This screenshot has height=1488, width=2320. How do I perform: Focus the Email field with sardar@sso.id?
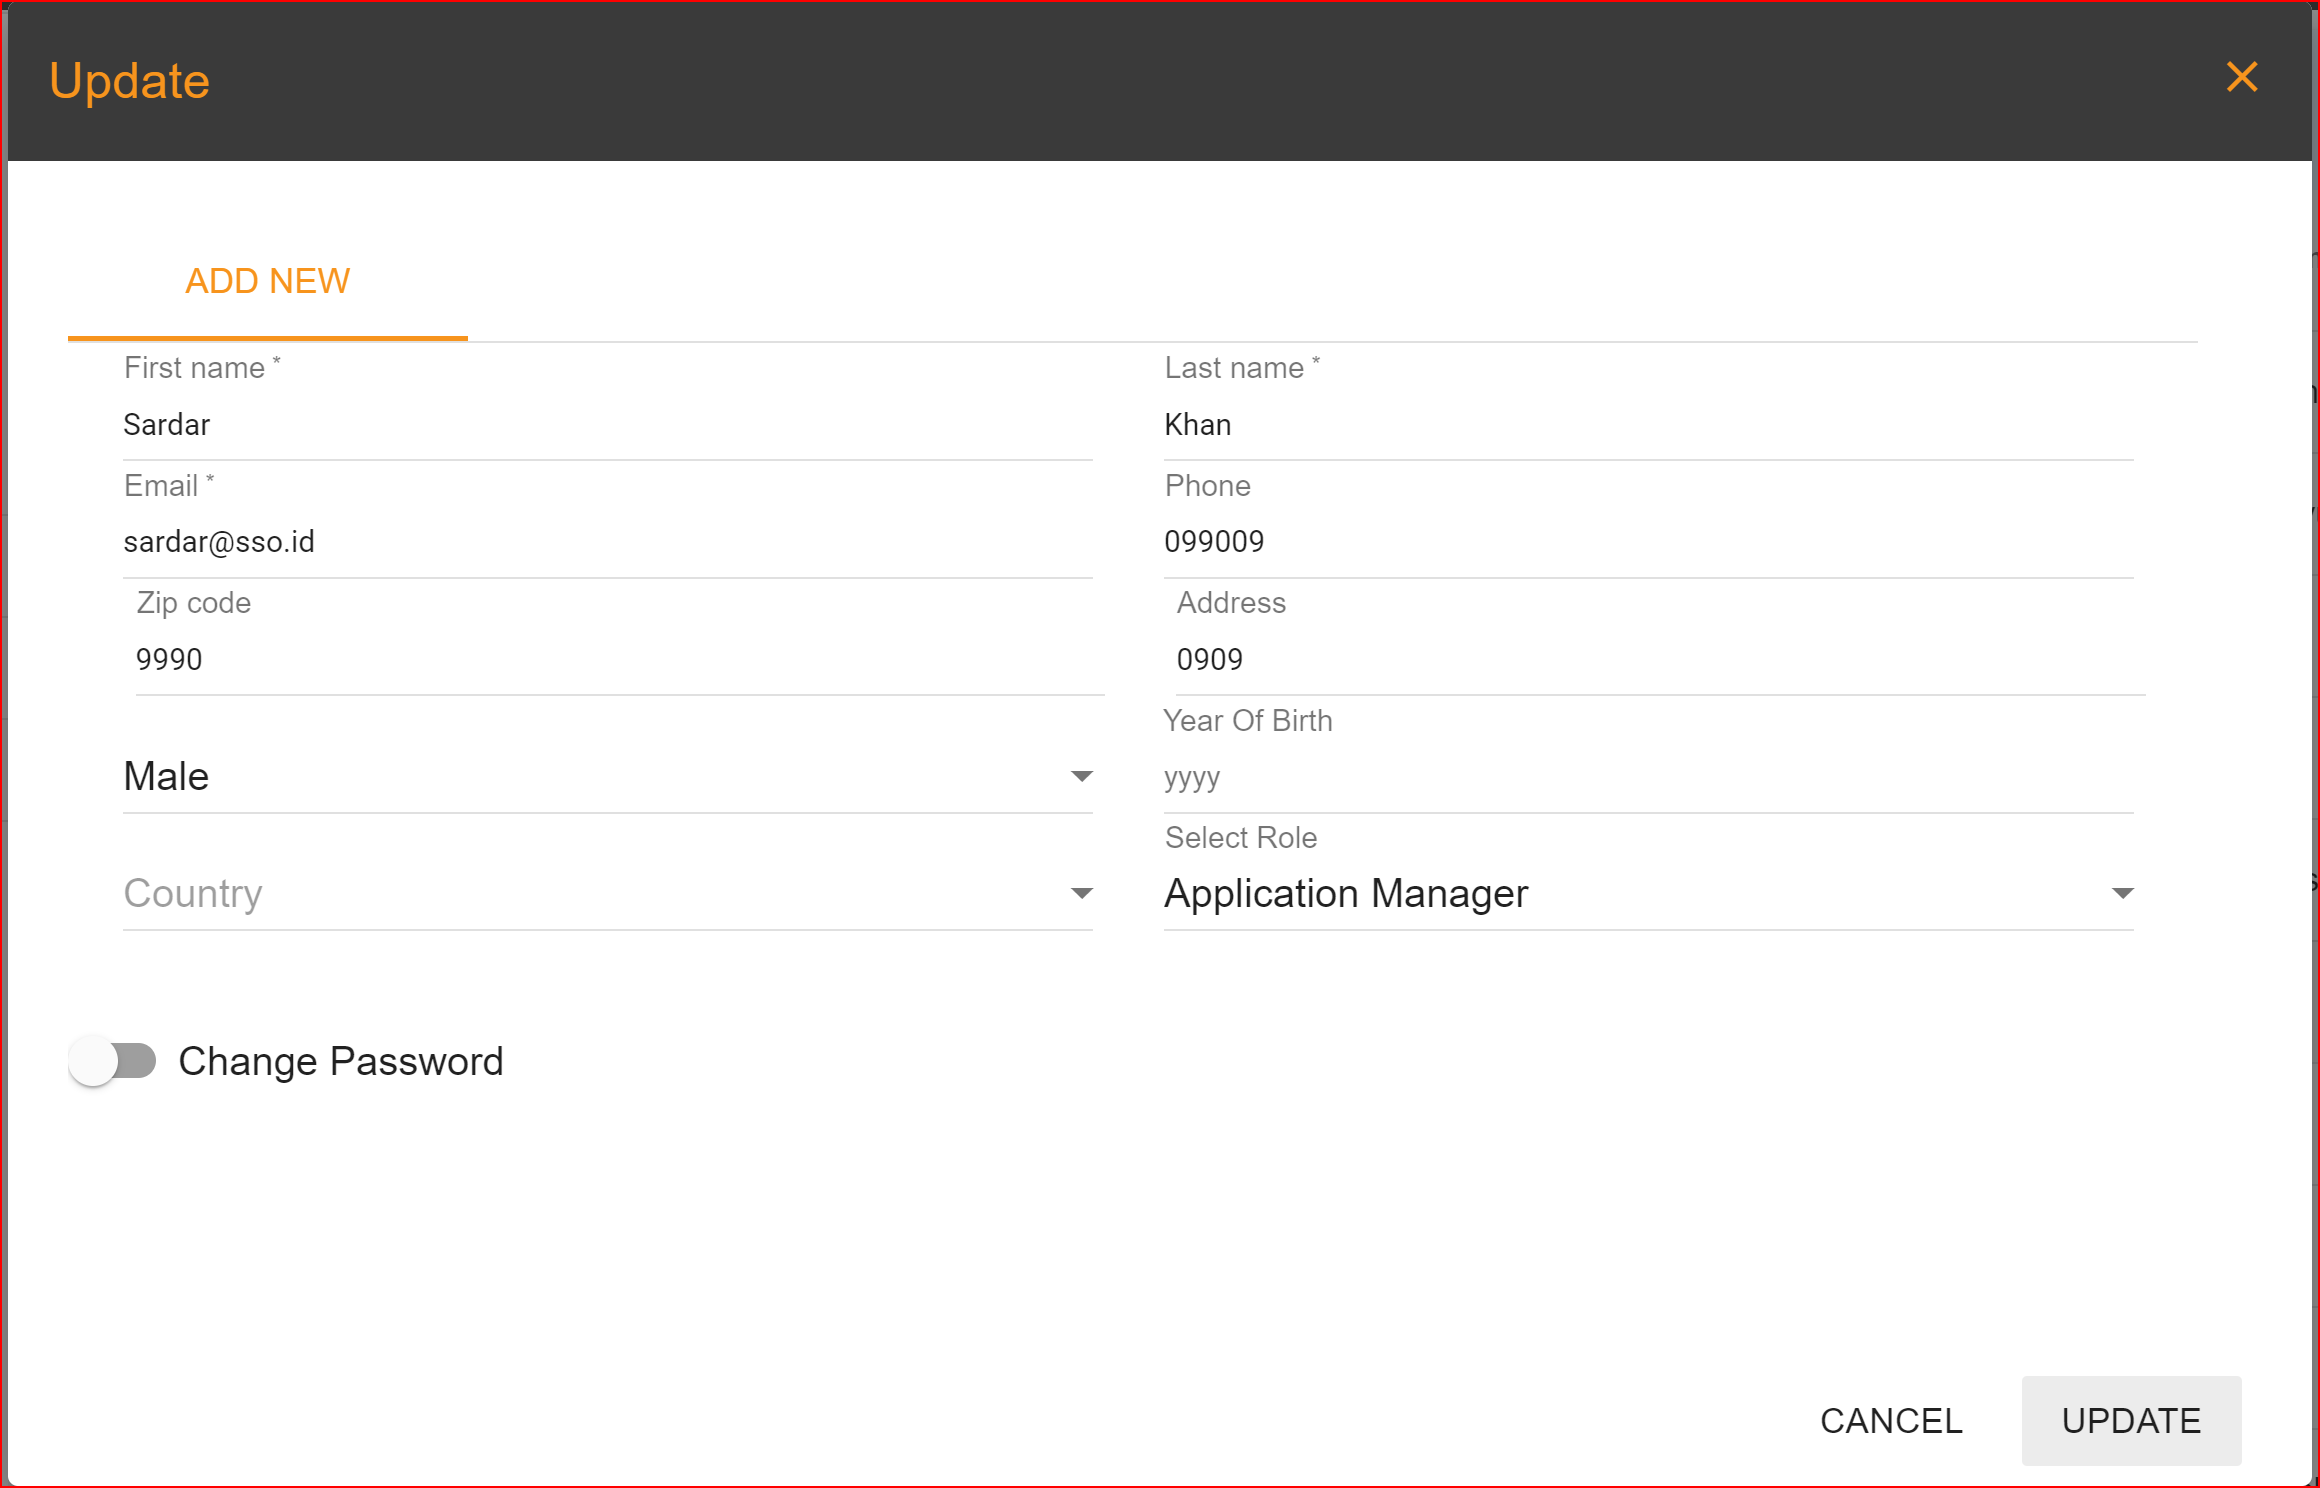click(x=600, y=541)
